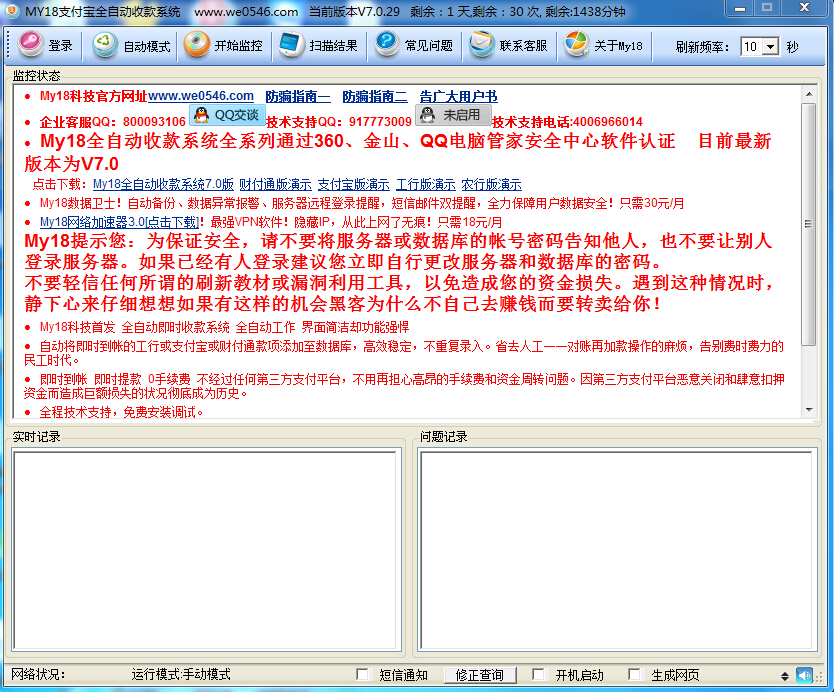
Task: Open the 农行版演示 demo link
Action: click(x=491, y=185)
